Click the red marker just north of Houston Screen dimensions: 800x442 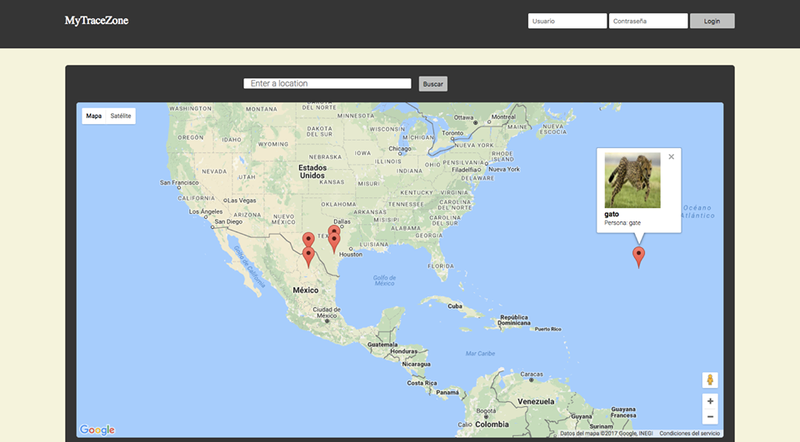(334, 242)
